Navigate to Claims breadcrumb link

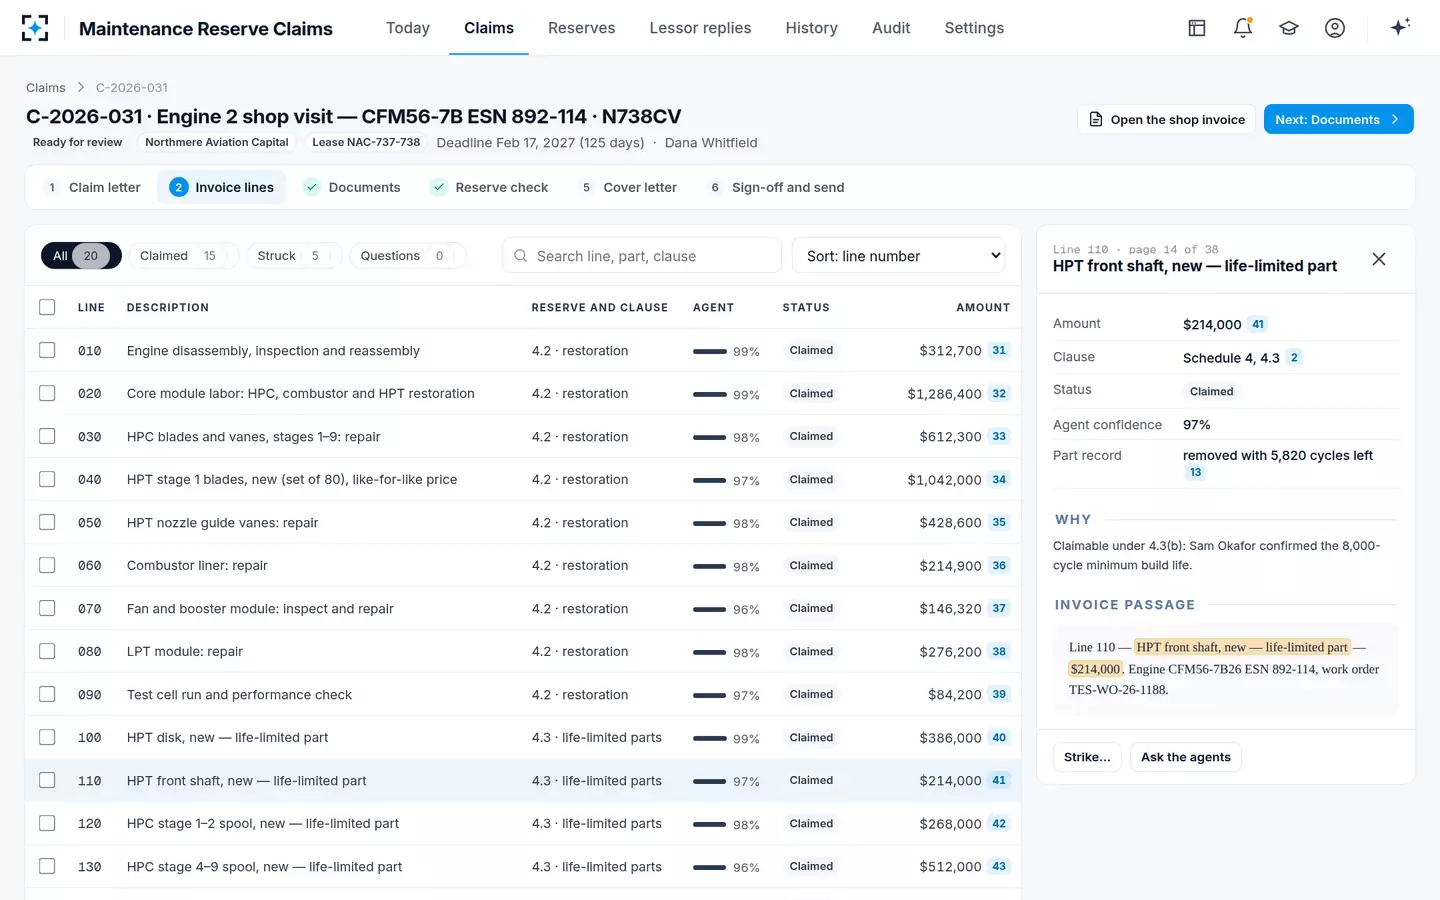(46, 88)
